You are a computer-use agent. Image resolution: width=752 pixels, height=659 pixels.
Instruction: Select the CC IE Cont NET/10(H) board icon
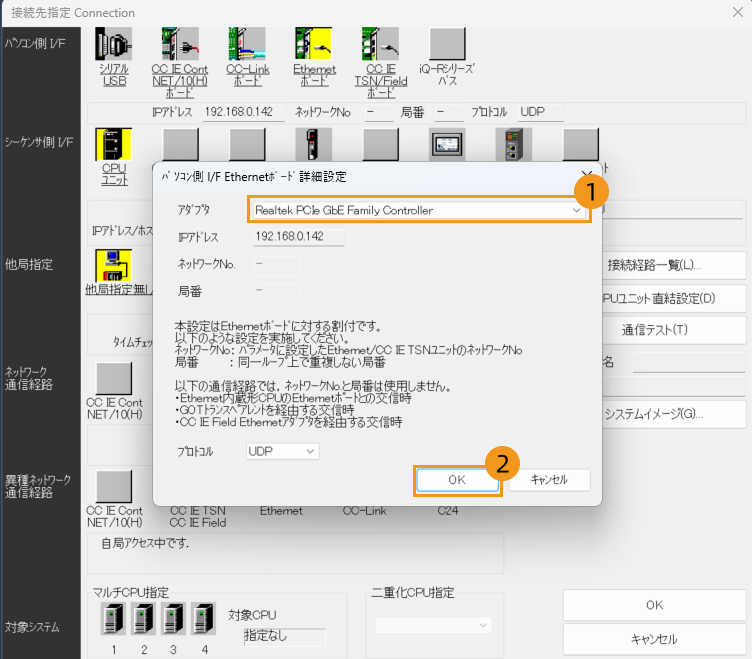coord(180,44)
